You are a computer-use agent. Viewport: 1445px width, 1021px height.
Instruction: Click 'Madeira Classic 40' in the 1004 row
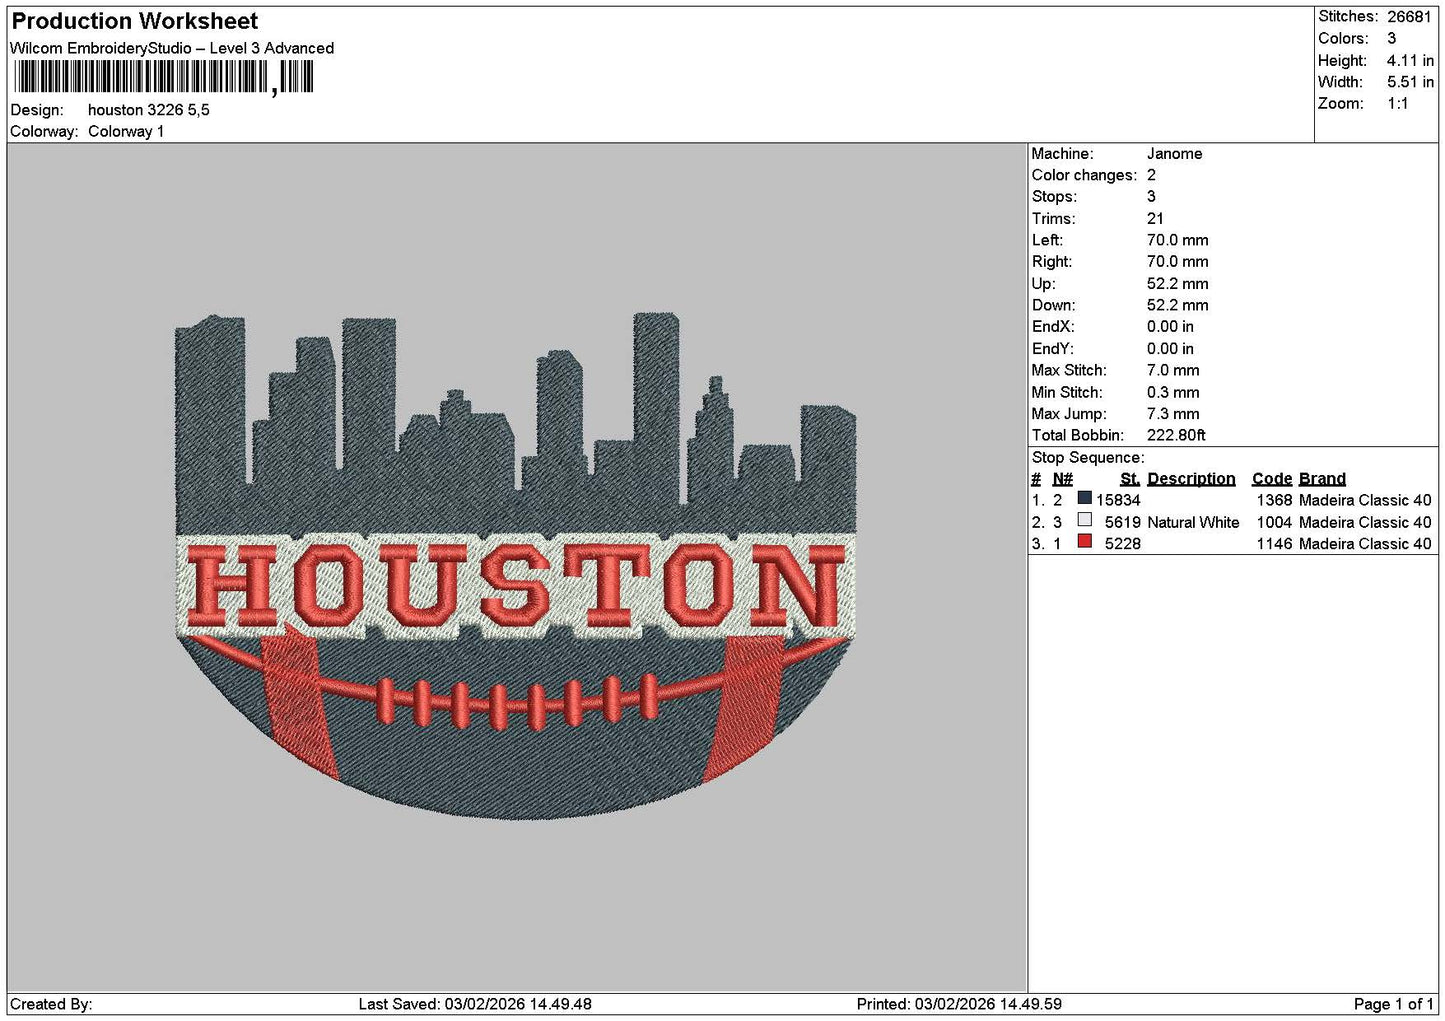(1365, 522)
